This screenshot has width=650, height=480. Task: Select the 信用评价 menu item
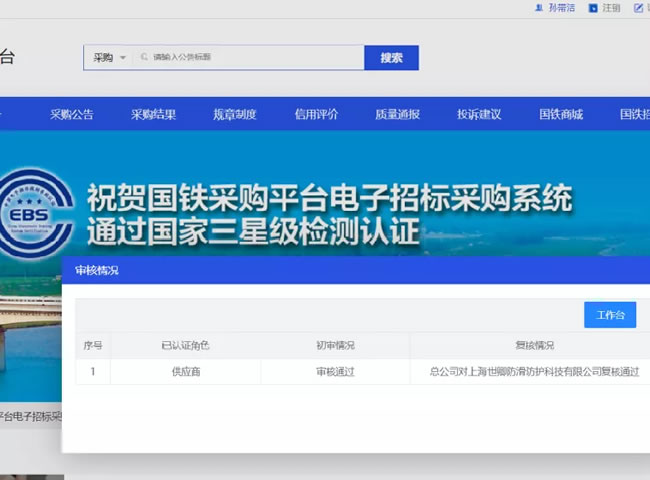[316, 114]
